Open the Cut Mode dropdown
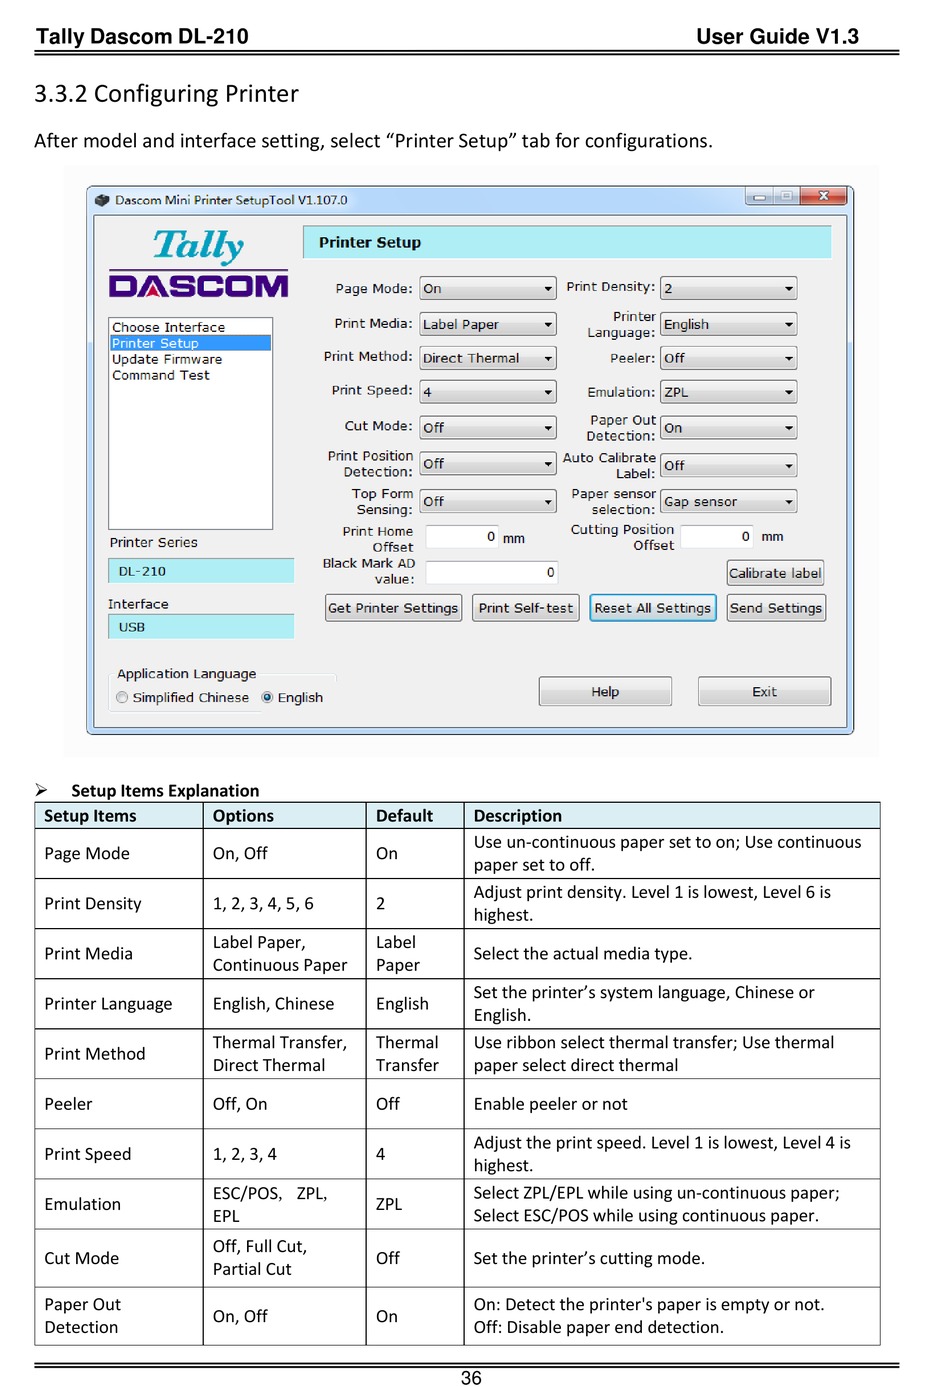This screenshot has width=950, height=1387. coord(488,428)
